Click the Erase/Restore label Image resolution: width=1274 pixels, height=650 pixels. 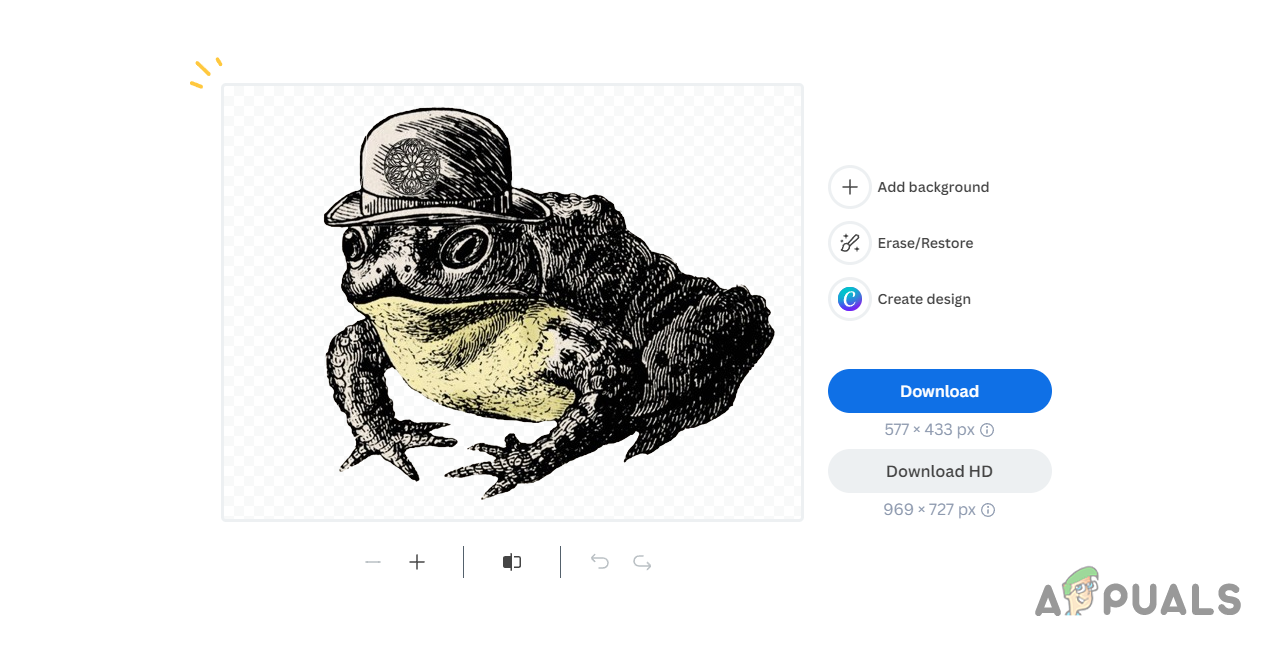tap(924, 243)
